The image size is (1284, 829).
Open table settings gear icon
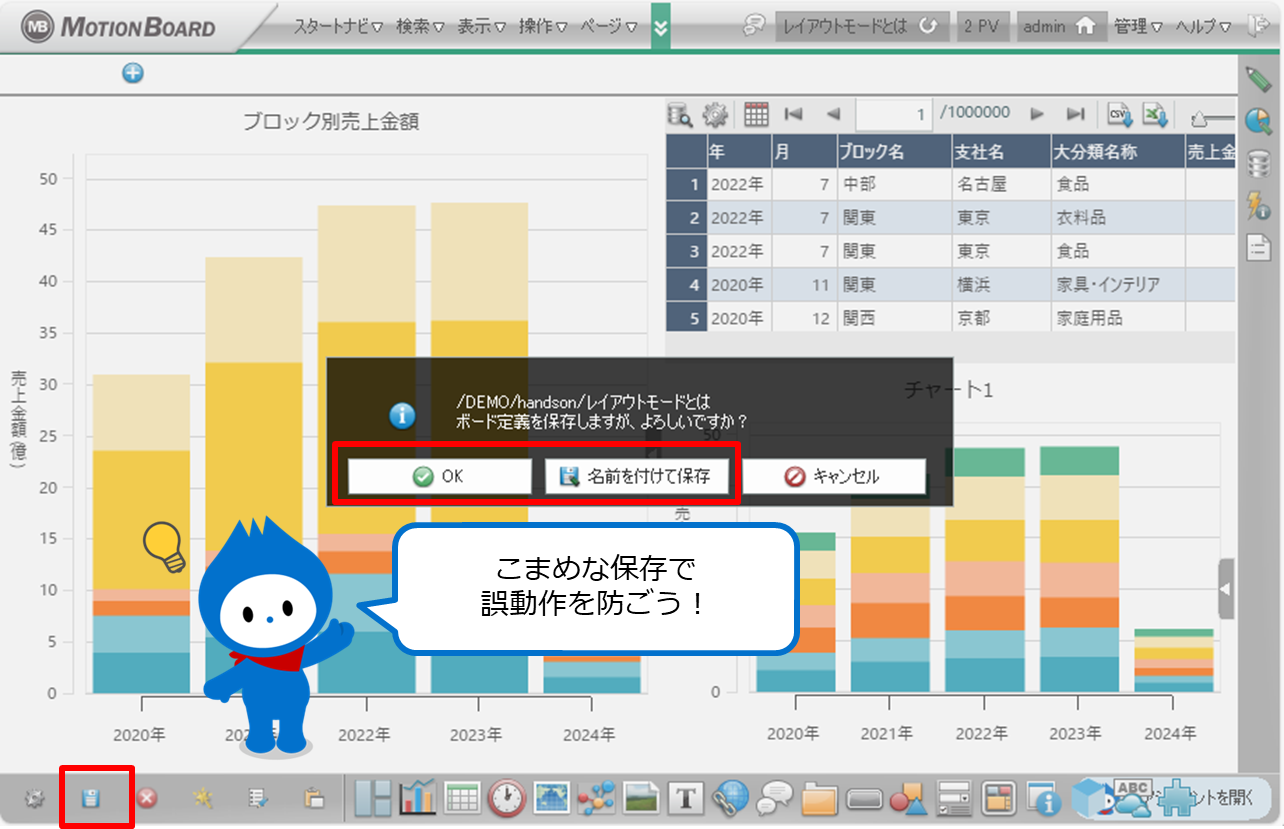(715, 115)
